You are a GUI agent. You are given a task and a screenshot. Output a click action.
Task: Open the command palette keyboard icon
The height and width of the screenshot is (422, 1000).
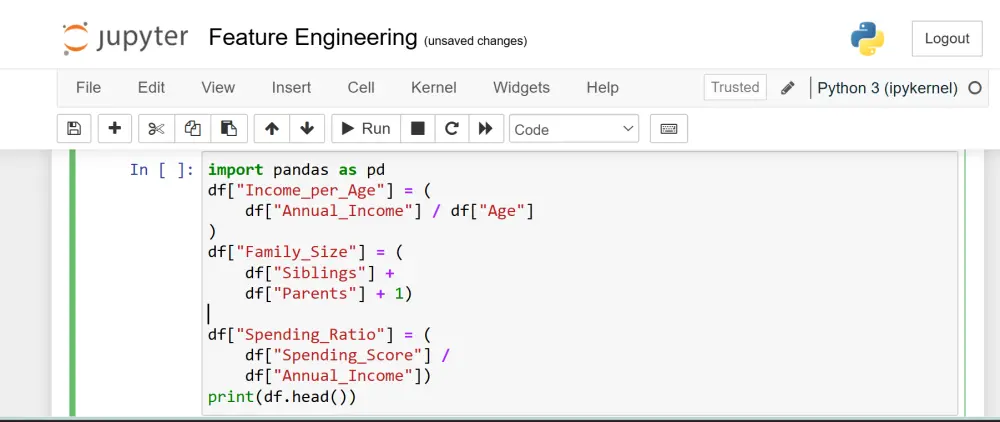click(x=668, y=129)
